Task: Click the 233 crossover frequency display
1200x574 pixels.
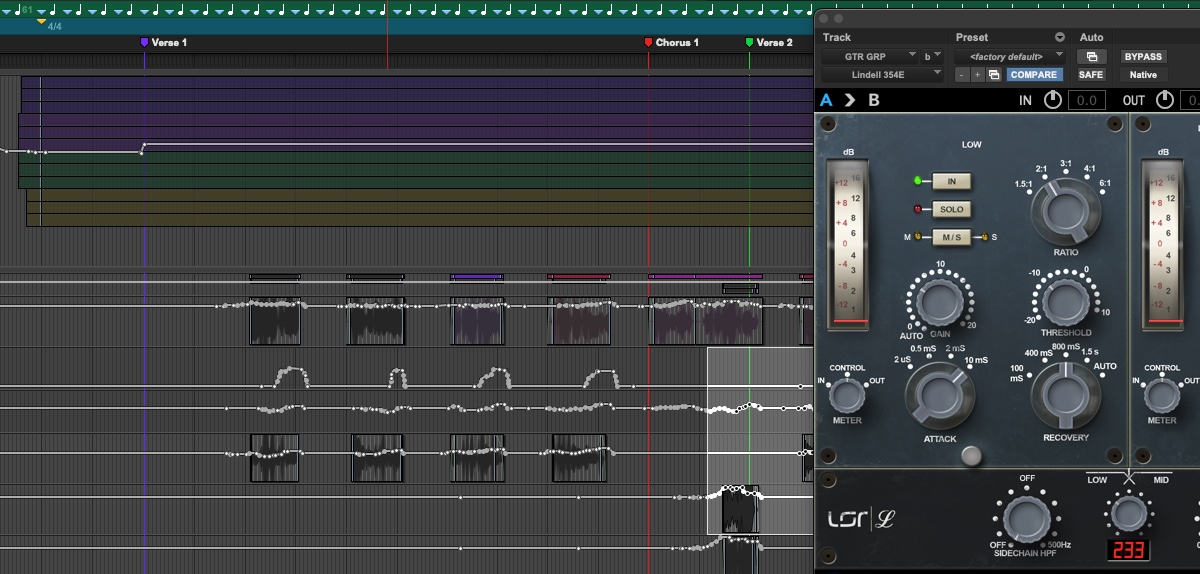Action: [x=1128, y=550]
